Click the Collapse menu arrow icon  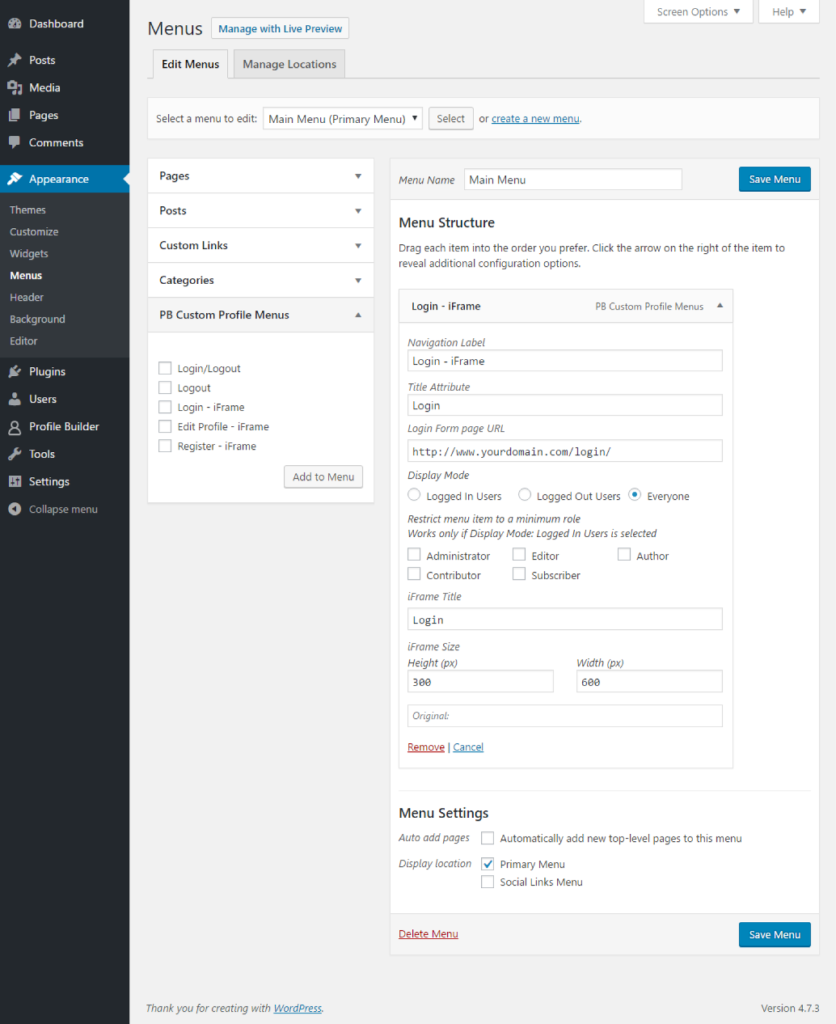15,509
